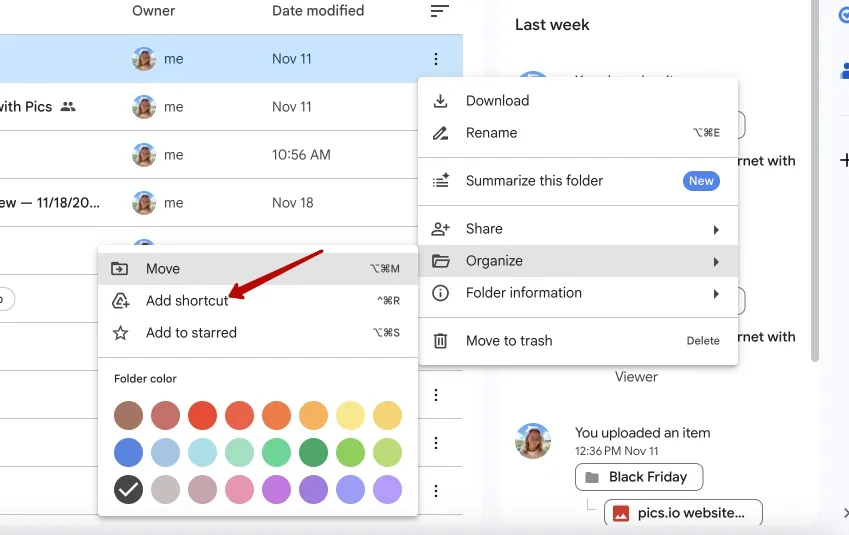849x535 pixels.
Task: Click the star outline icon
Action: point(120,332)
